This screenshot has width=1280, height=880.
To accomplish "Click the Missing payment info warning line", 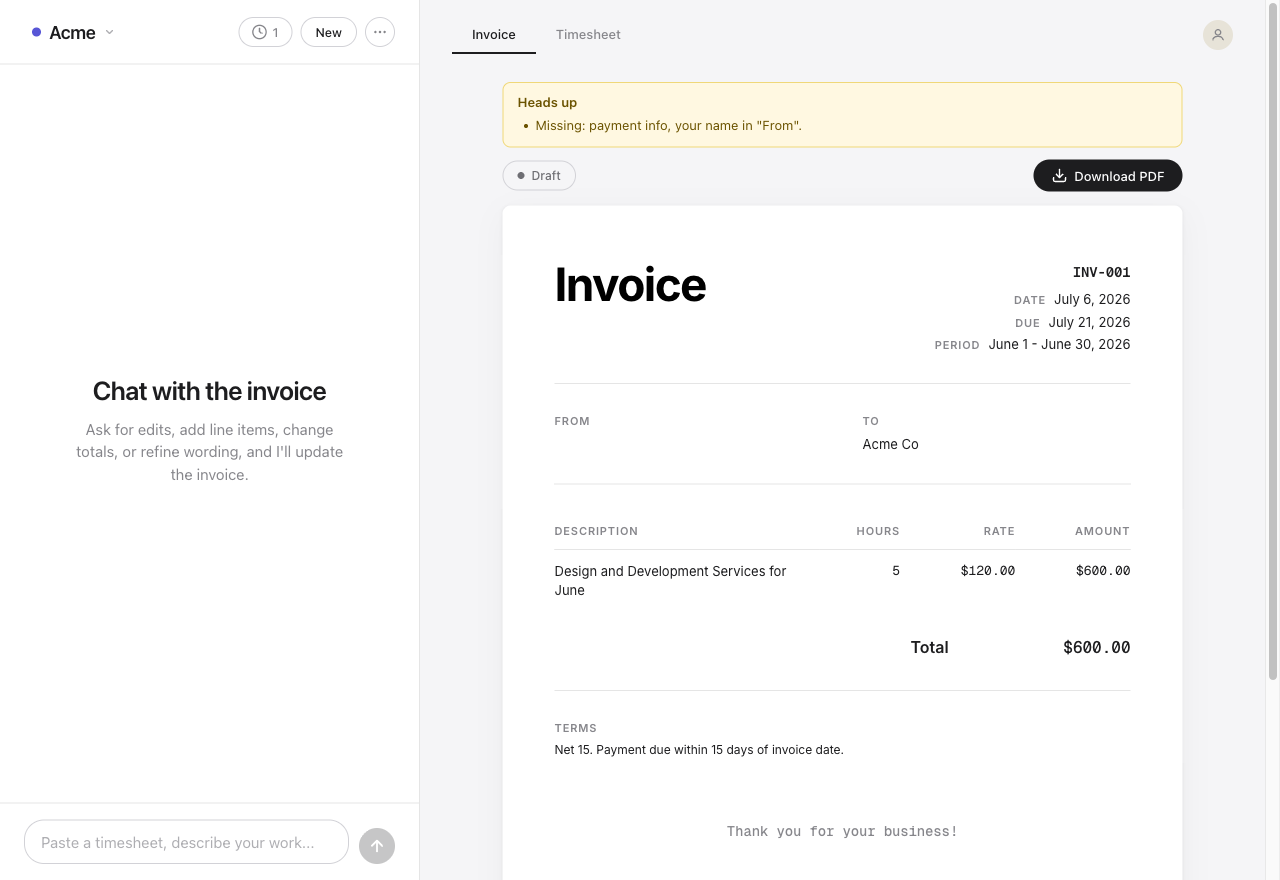I will tap(668, 125).
